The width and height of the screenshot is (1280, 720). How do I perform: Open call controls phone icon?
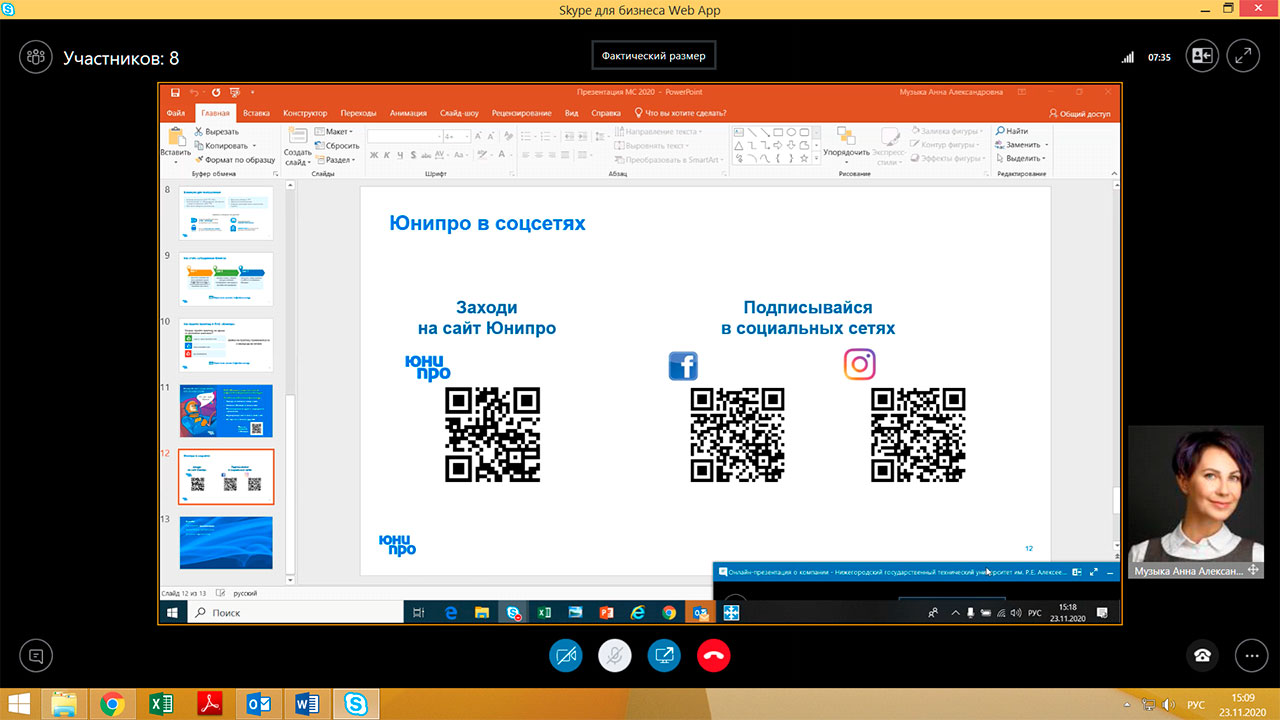click(x=1202, y=656)
